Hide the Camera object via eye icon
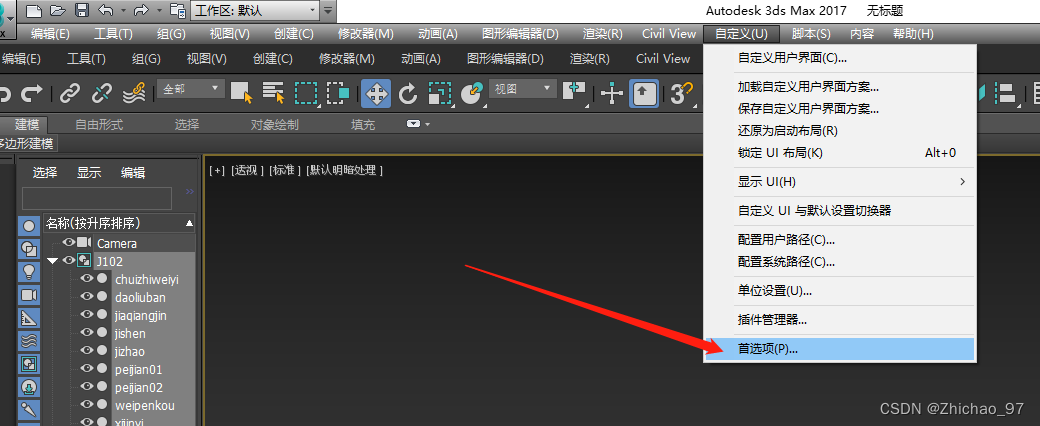1040x426 pixels. (68, 242)
